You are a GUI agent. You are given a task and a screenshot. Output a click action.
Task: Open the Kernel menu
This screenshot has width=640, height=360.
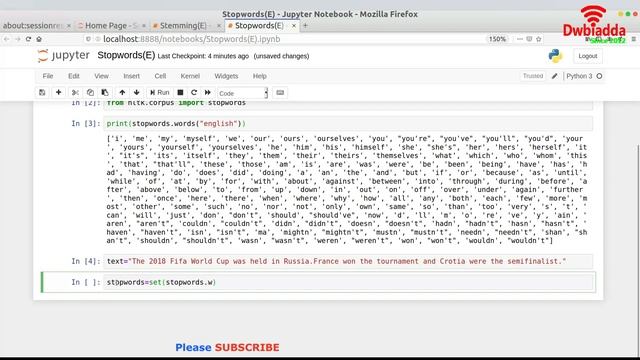(190, 76)
